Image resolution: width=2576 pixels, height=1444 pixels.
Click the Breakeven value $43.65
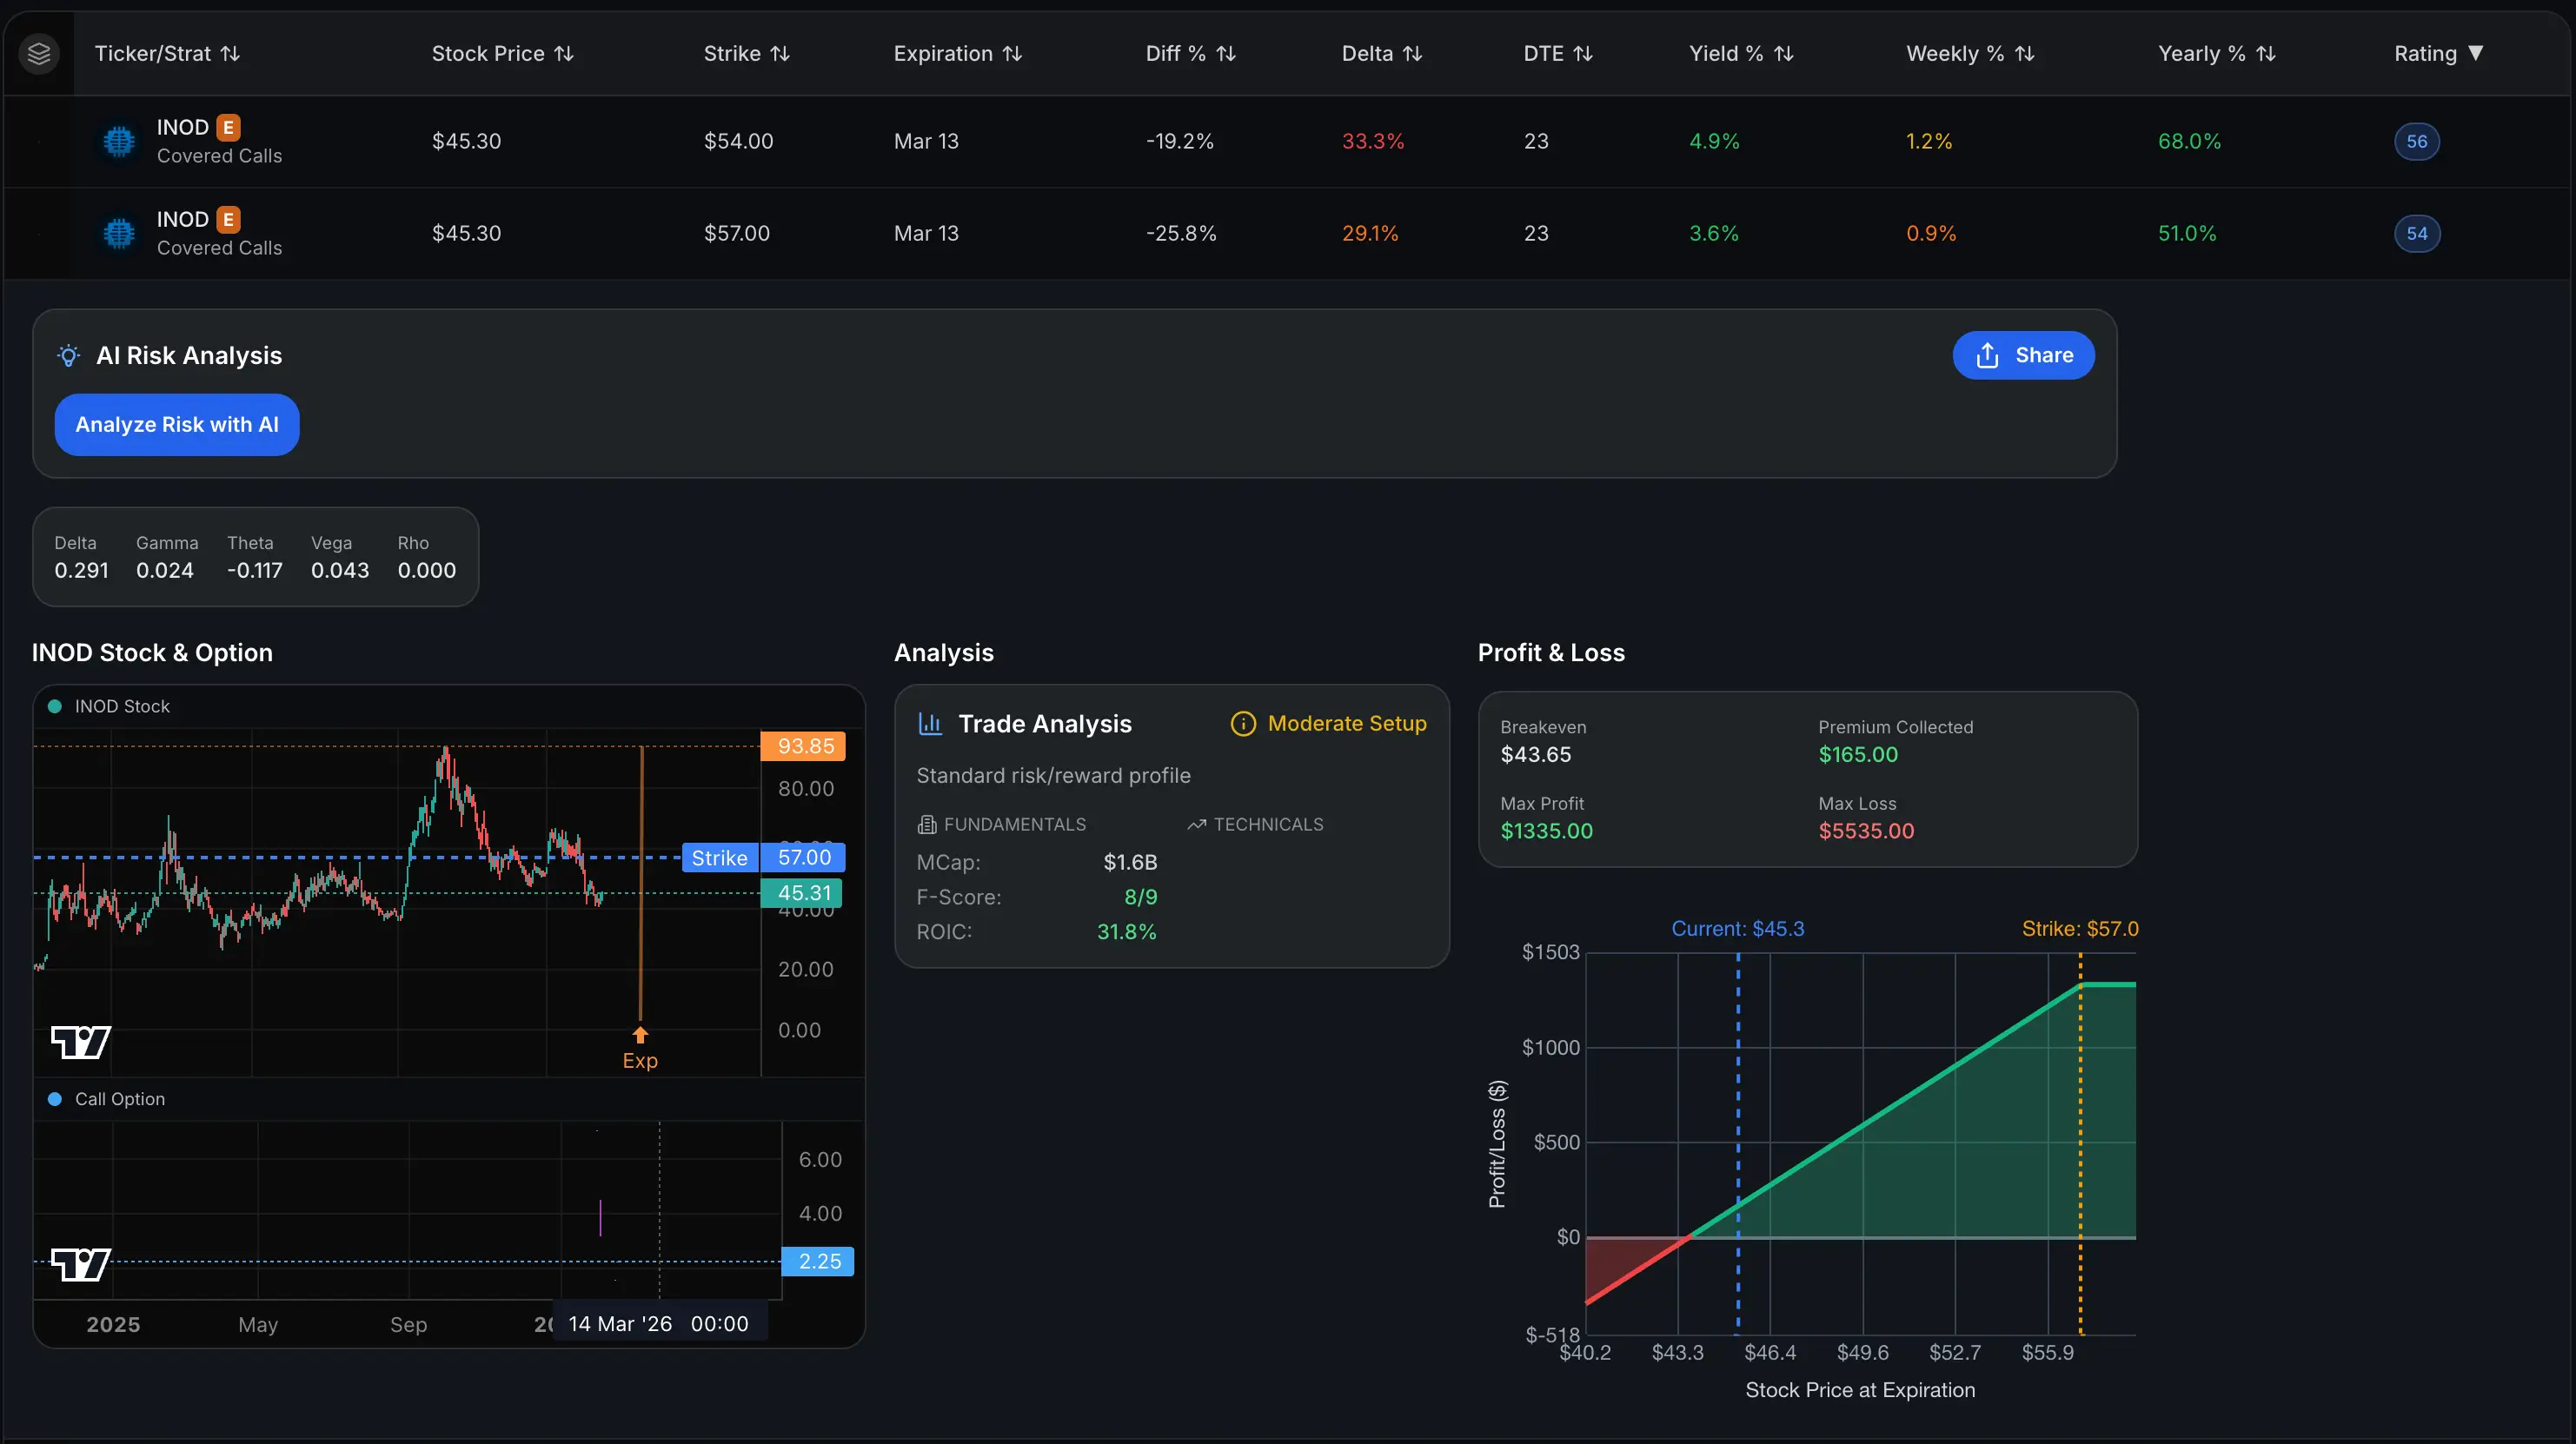pyautogui.click(x=1535, y=754)
